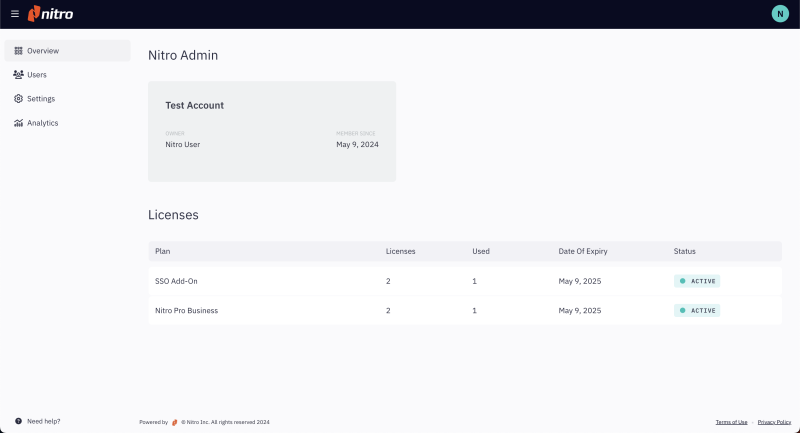
Task: Click the Nitro logo in header
Action: coord(51,14)
